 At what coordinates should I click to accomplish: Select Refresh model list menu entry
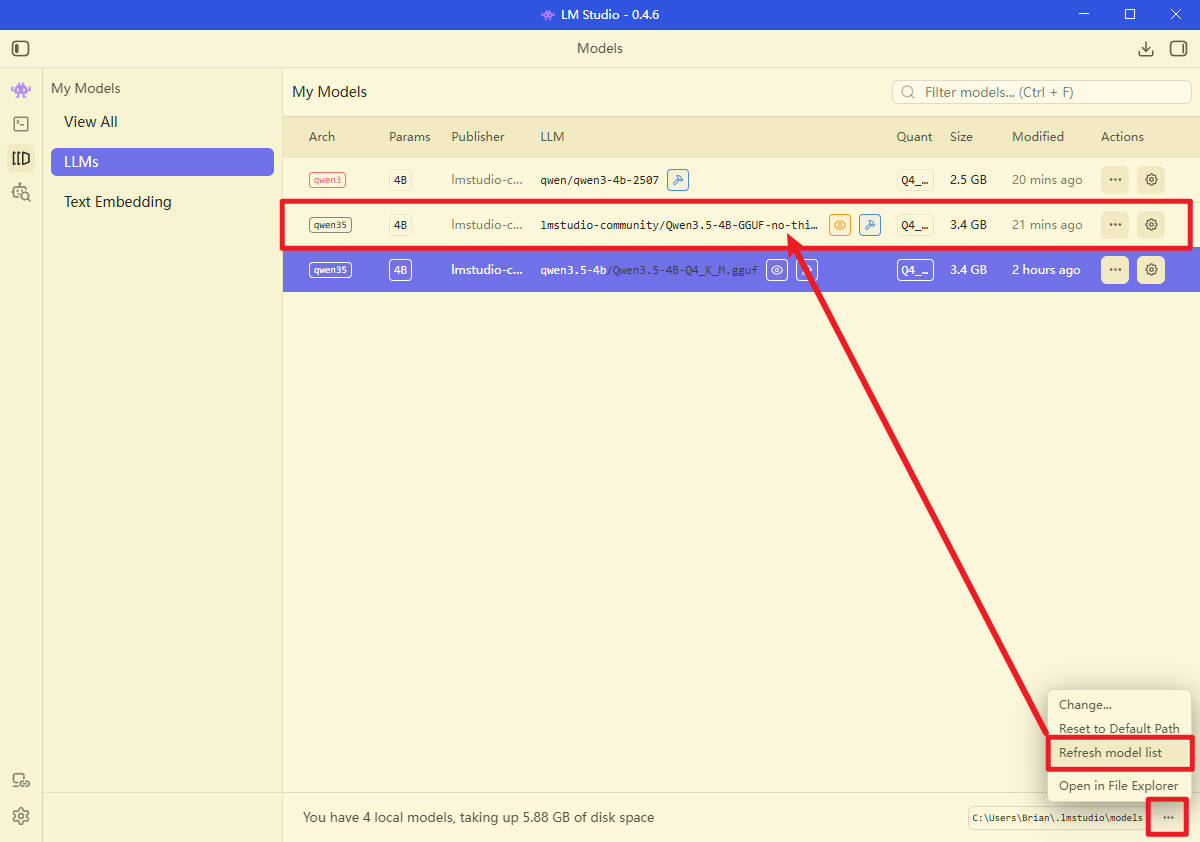(x=1110, y=753)
